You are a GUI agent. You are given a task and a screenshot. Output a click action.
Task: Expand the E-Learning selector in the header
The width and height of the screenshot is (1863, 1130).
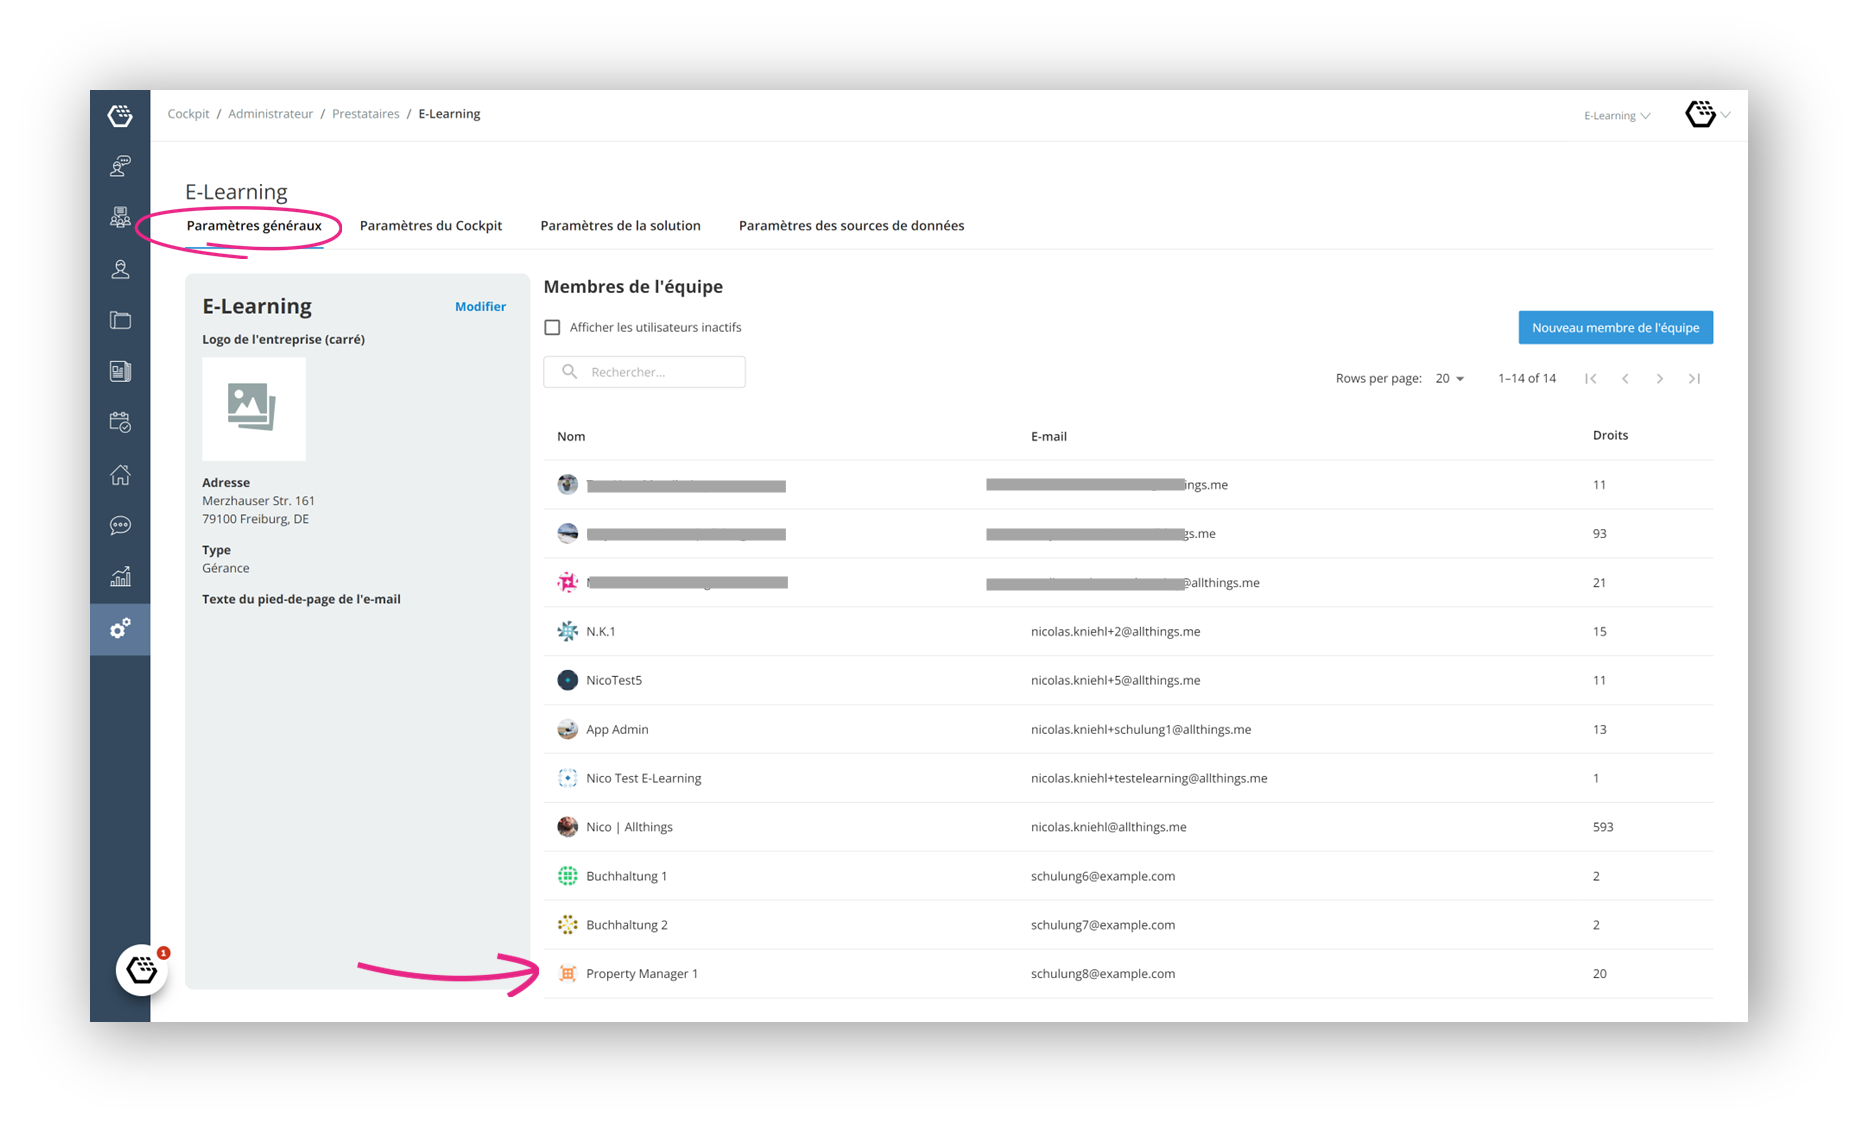(1617, 115)
